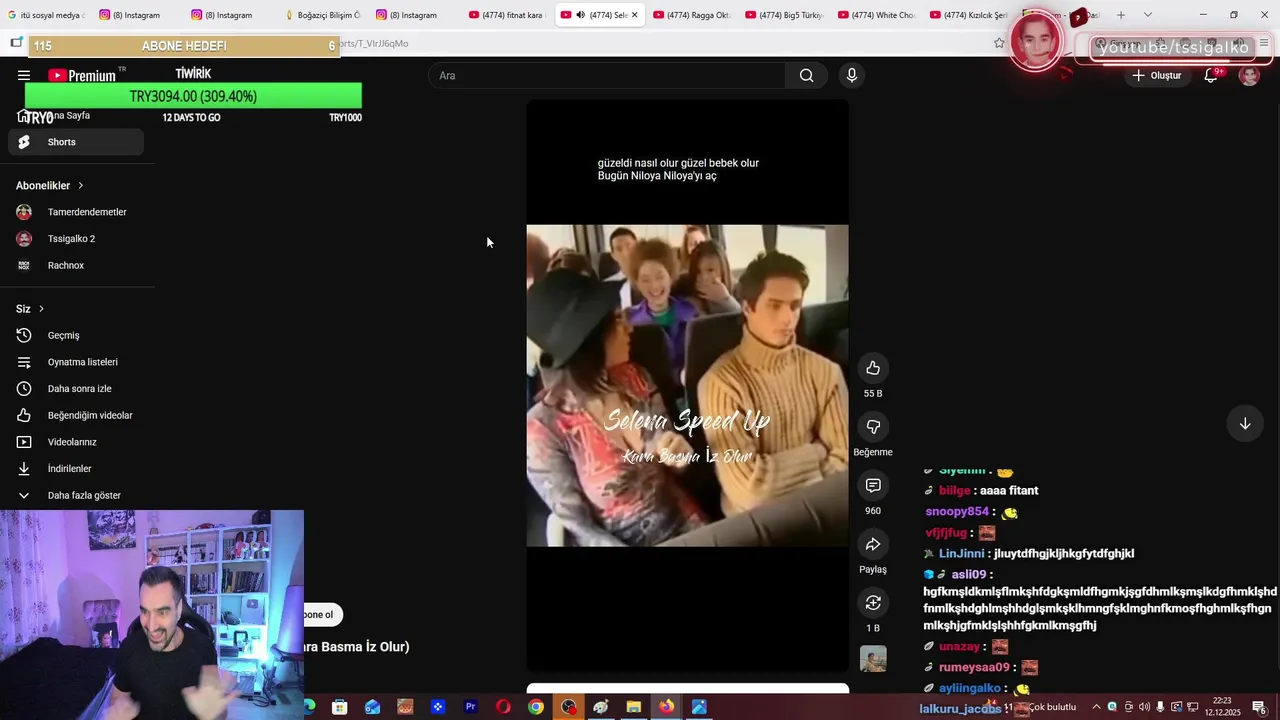Share the Short via Paylaş
The width and height of the screenshot is (1280, 720).
[x=873, y=544]
